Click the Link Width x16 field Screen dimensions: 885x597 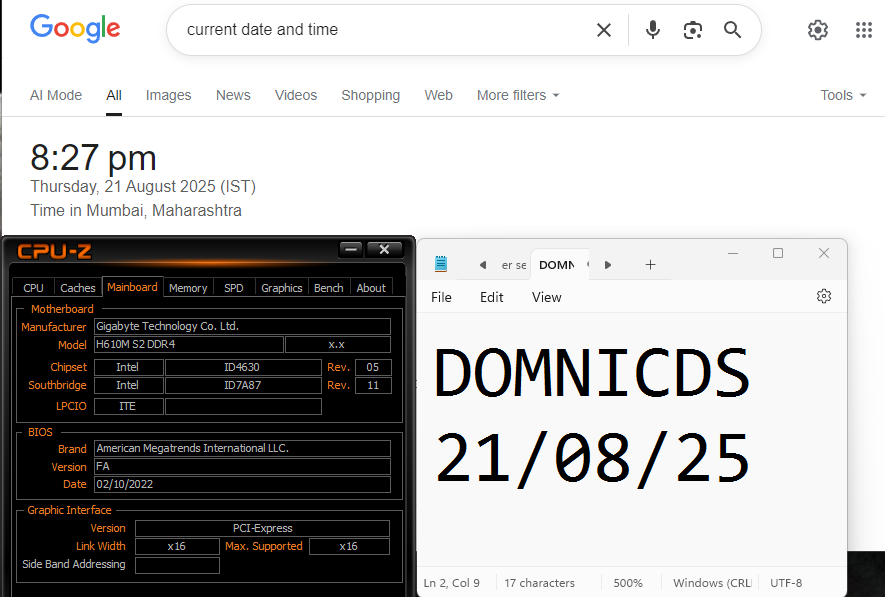click(177, 546)
